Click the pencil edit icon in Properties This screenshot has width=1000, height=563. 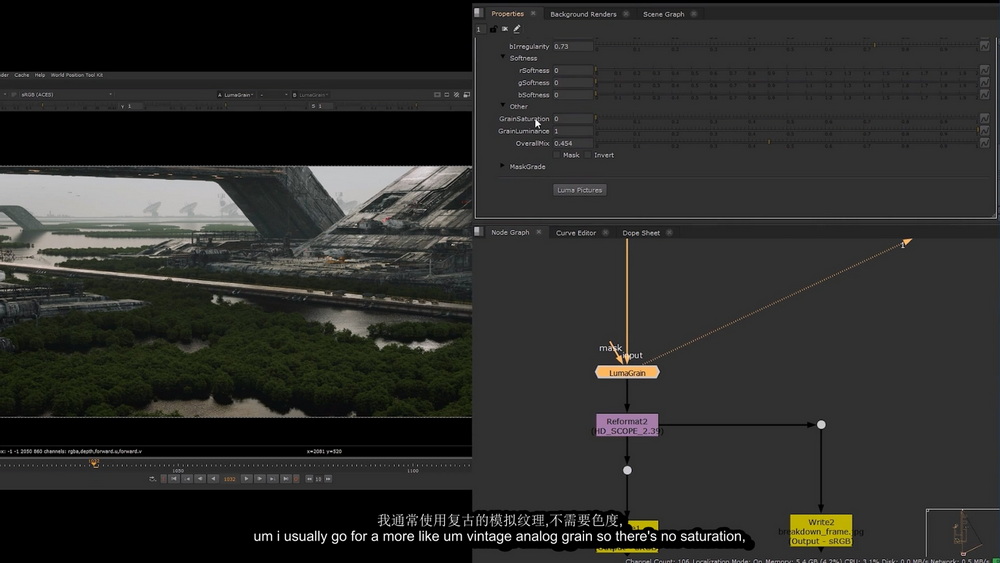tap(517, 29)
